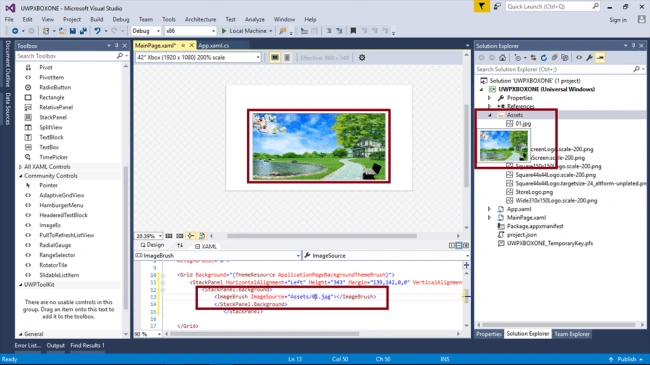Expand the Properties node
The height and width of the screenshot is (365, 650).
pos(490,98)
